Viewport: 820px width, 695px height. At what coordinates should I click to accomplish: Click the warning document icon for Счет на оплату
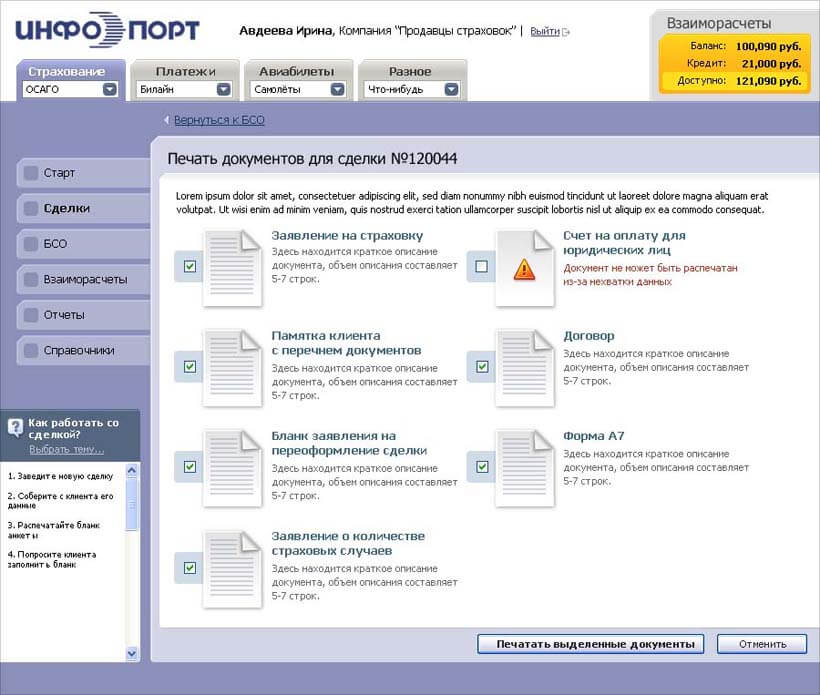525,268
